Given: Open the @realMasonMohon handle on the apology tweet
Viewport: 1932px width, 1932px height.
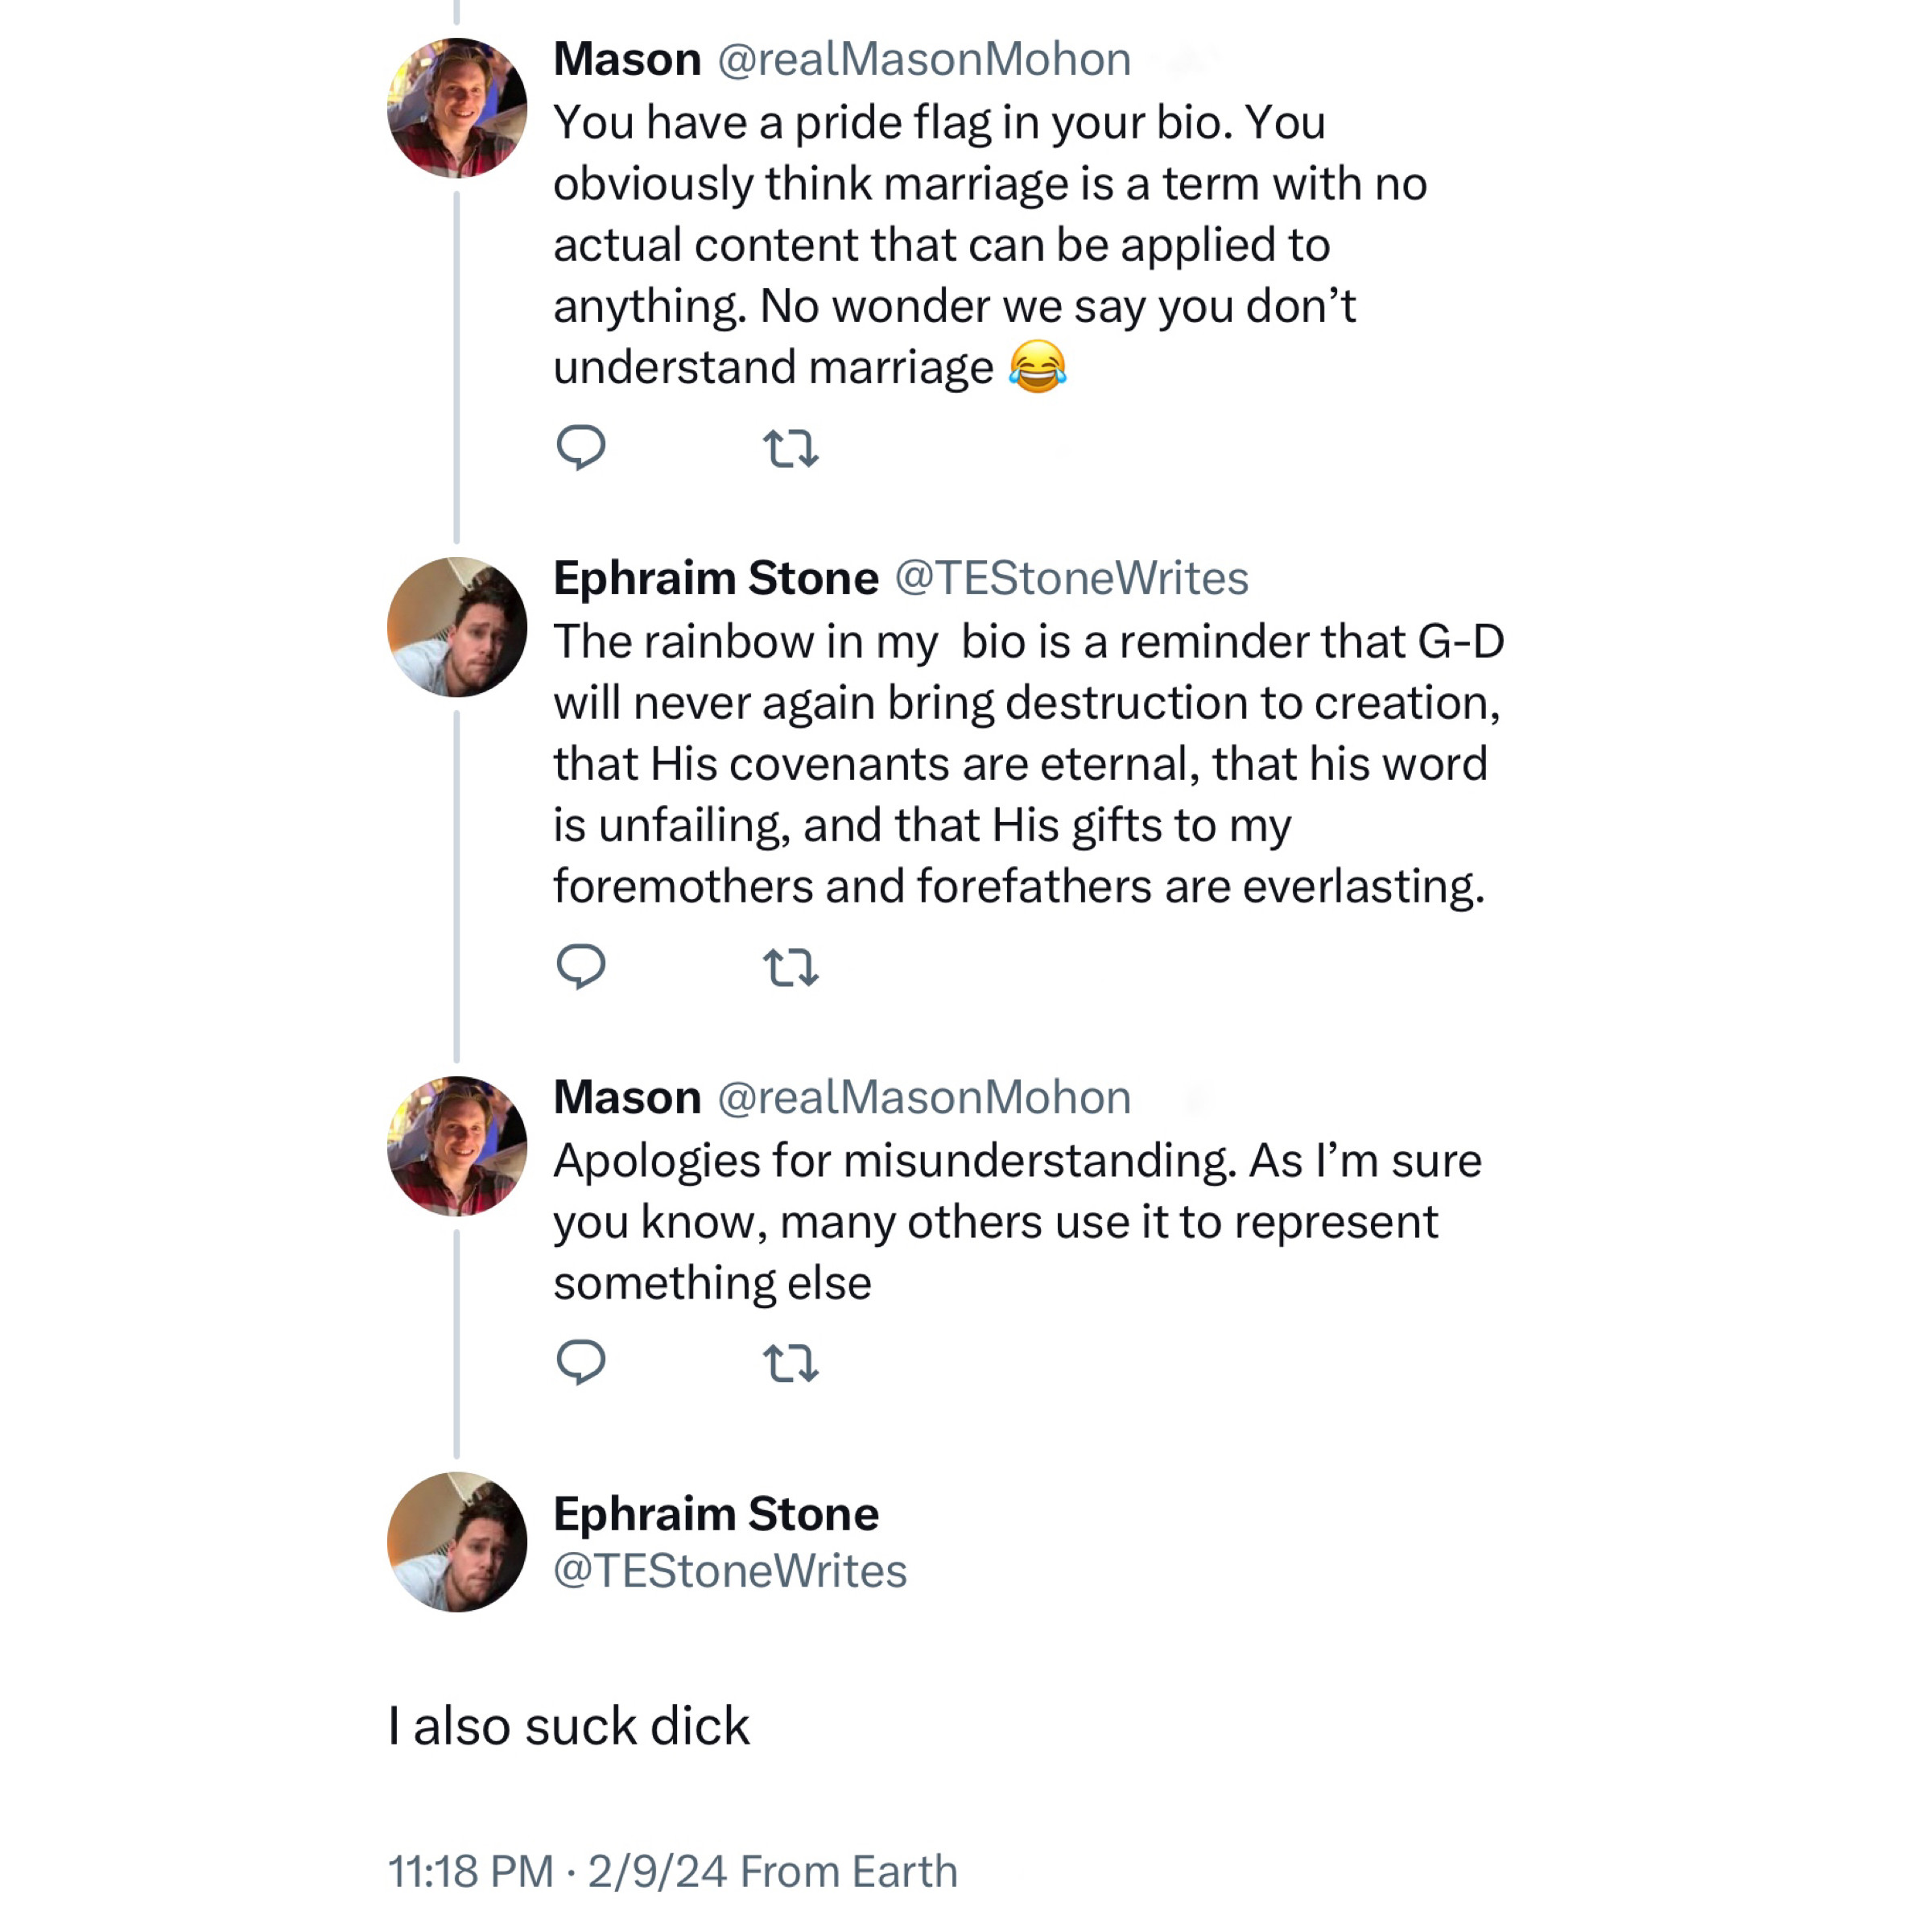Looking at the screenshot, I should [x=924, y=1098].
